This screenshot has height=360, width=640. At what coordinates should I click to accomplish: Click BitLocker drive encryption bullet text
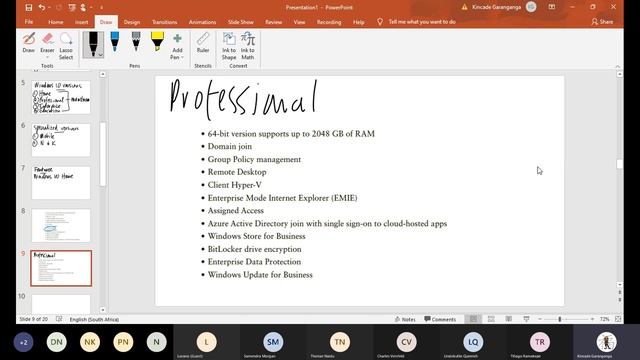point(254,249)
